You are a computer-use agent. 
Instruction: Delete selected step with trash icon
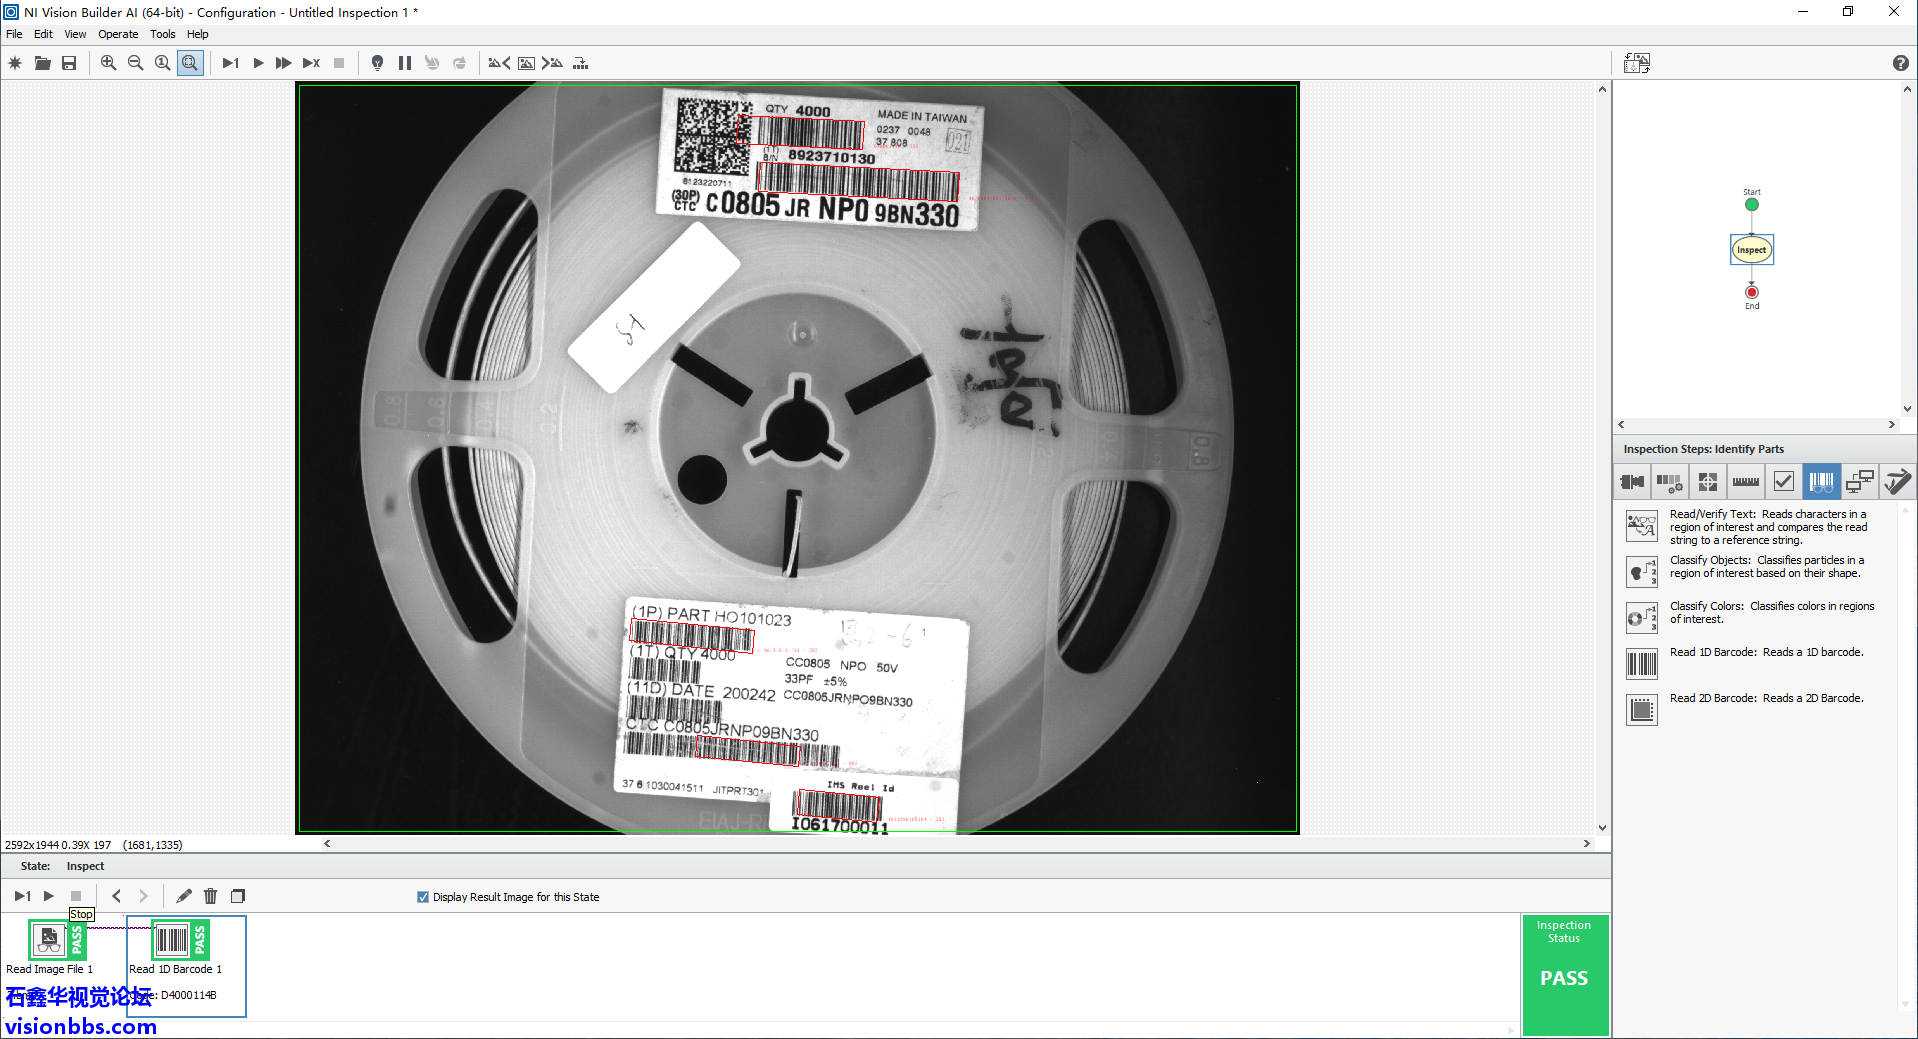(x=210, y=896)
